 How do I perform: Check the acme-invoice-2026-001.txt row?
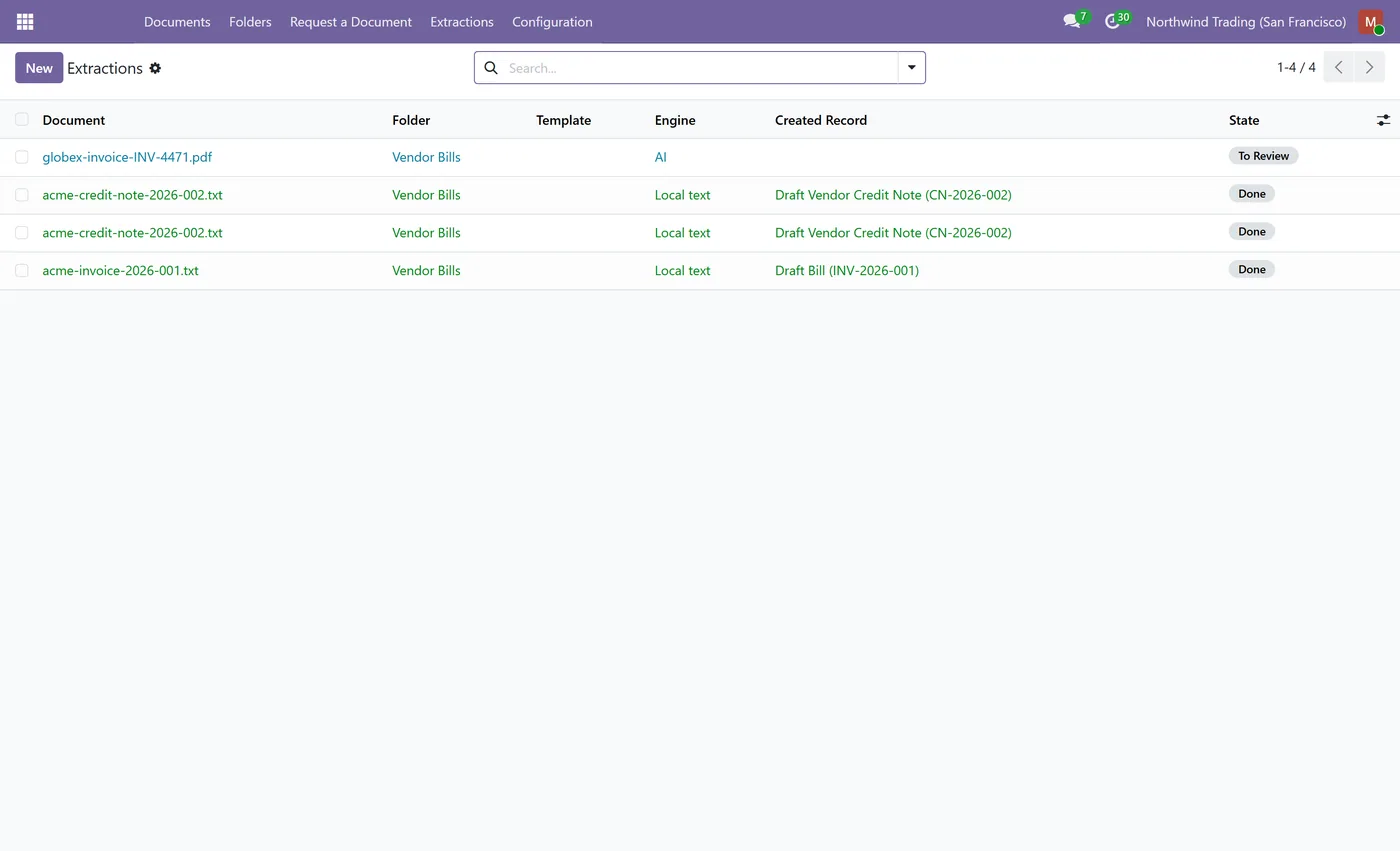point(22,270)
